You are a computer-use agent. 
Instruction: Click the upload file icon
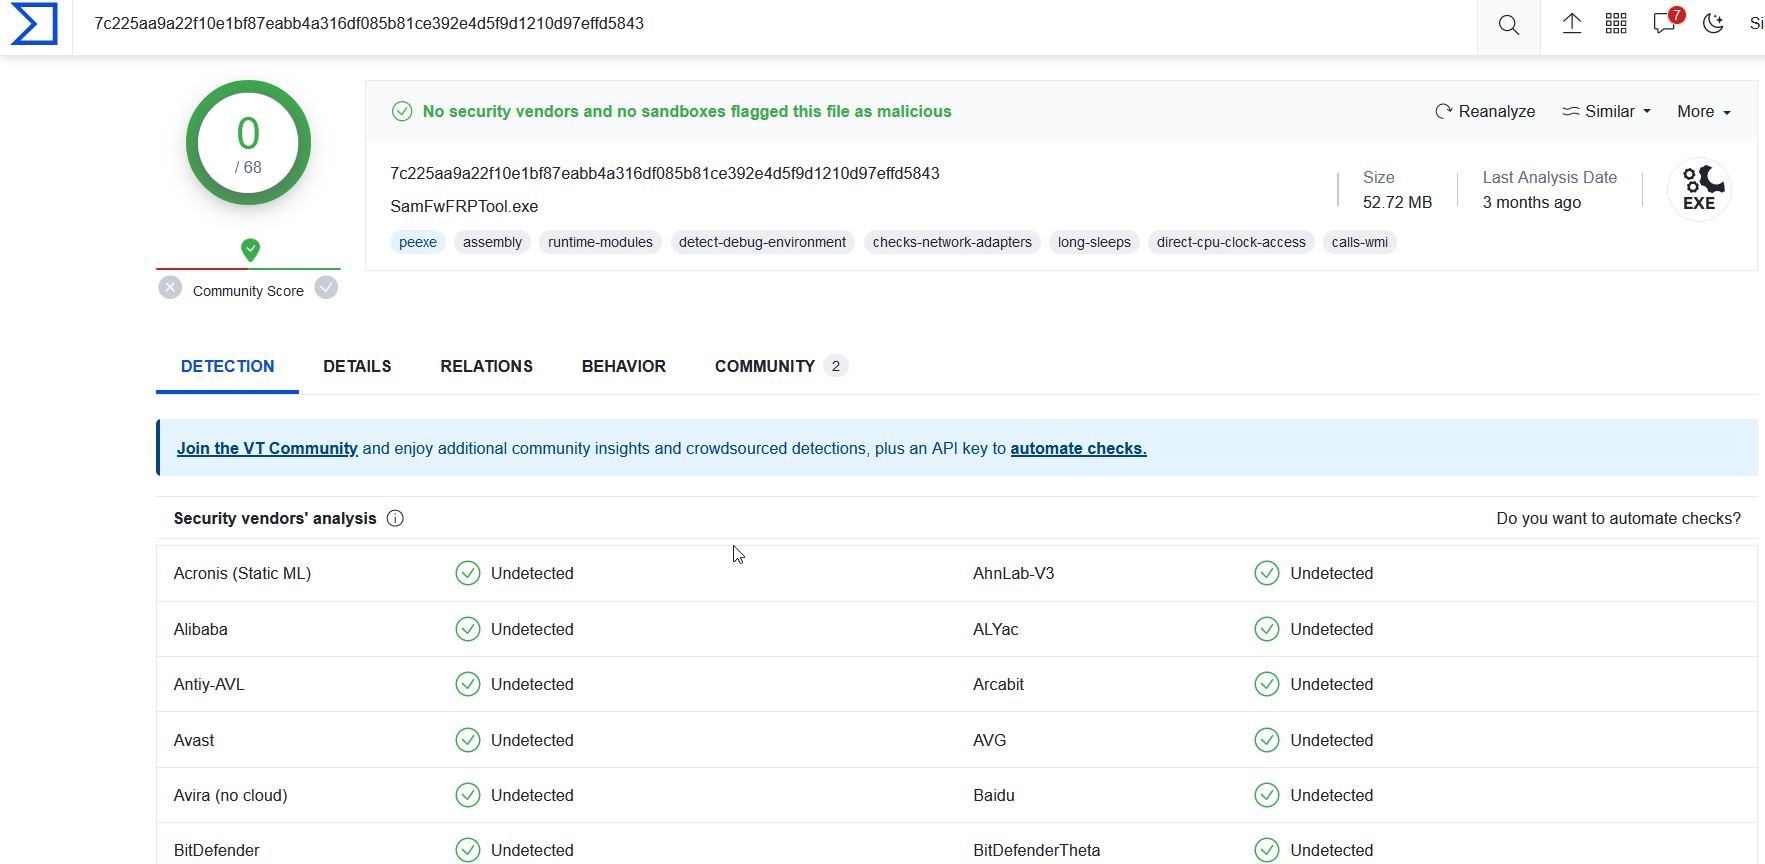pyautogui.click(x=1571, y=24)
